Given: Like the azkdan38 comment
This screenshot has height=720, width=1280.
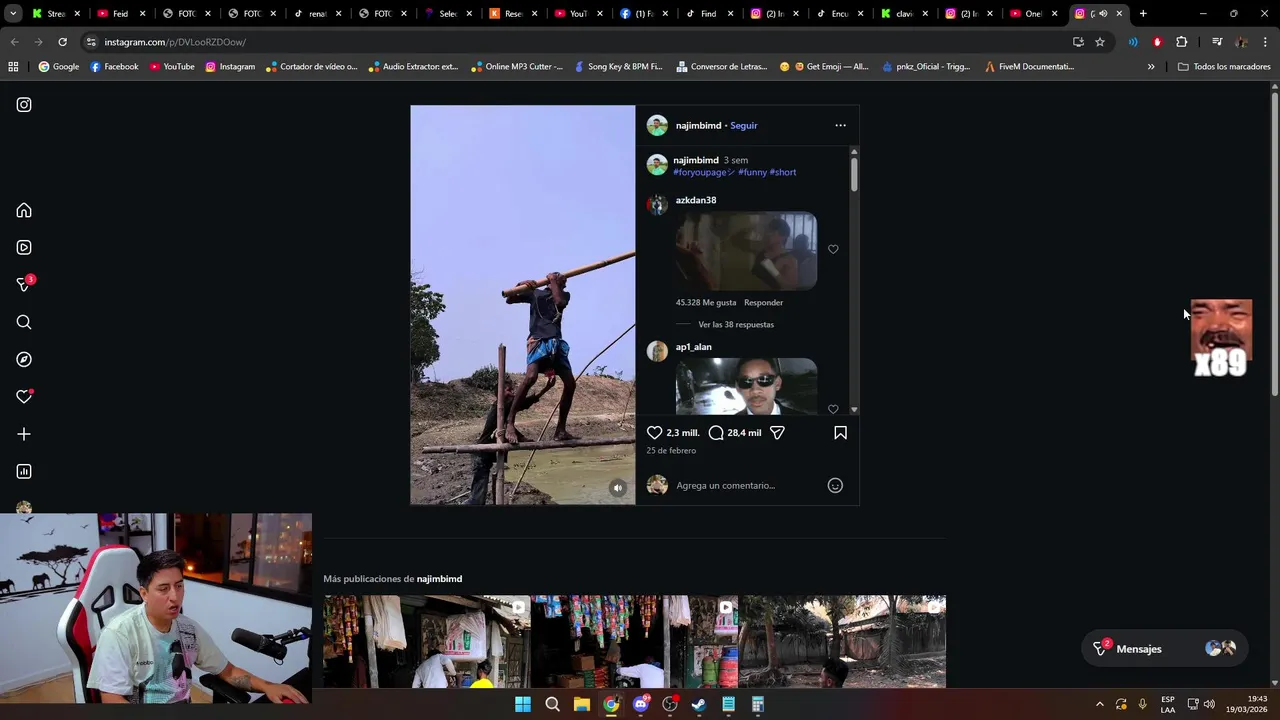Looking at the screenshot, I should (833, 249).
